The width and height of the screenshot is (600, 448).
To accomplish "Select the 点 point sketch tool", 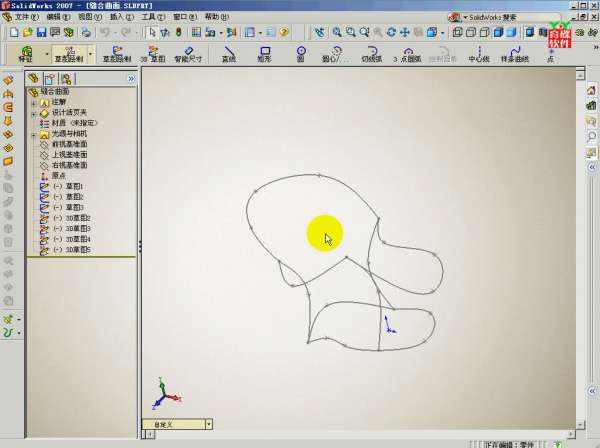I will pyautogui.click(x=551, y=55).
